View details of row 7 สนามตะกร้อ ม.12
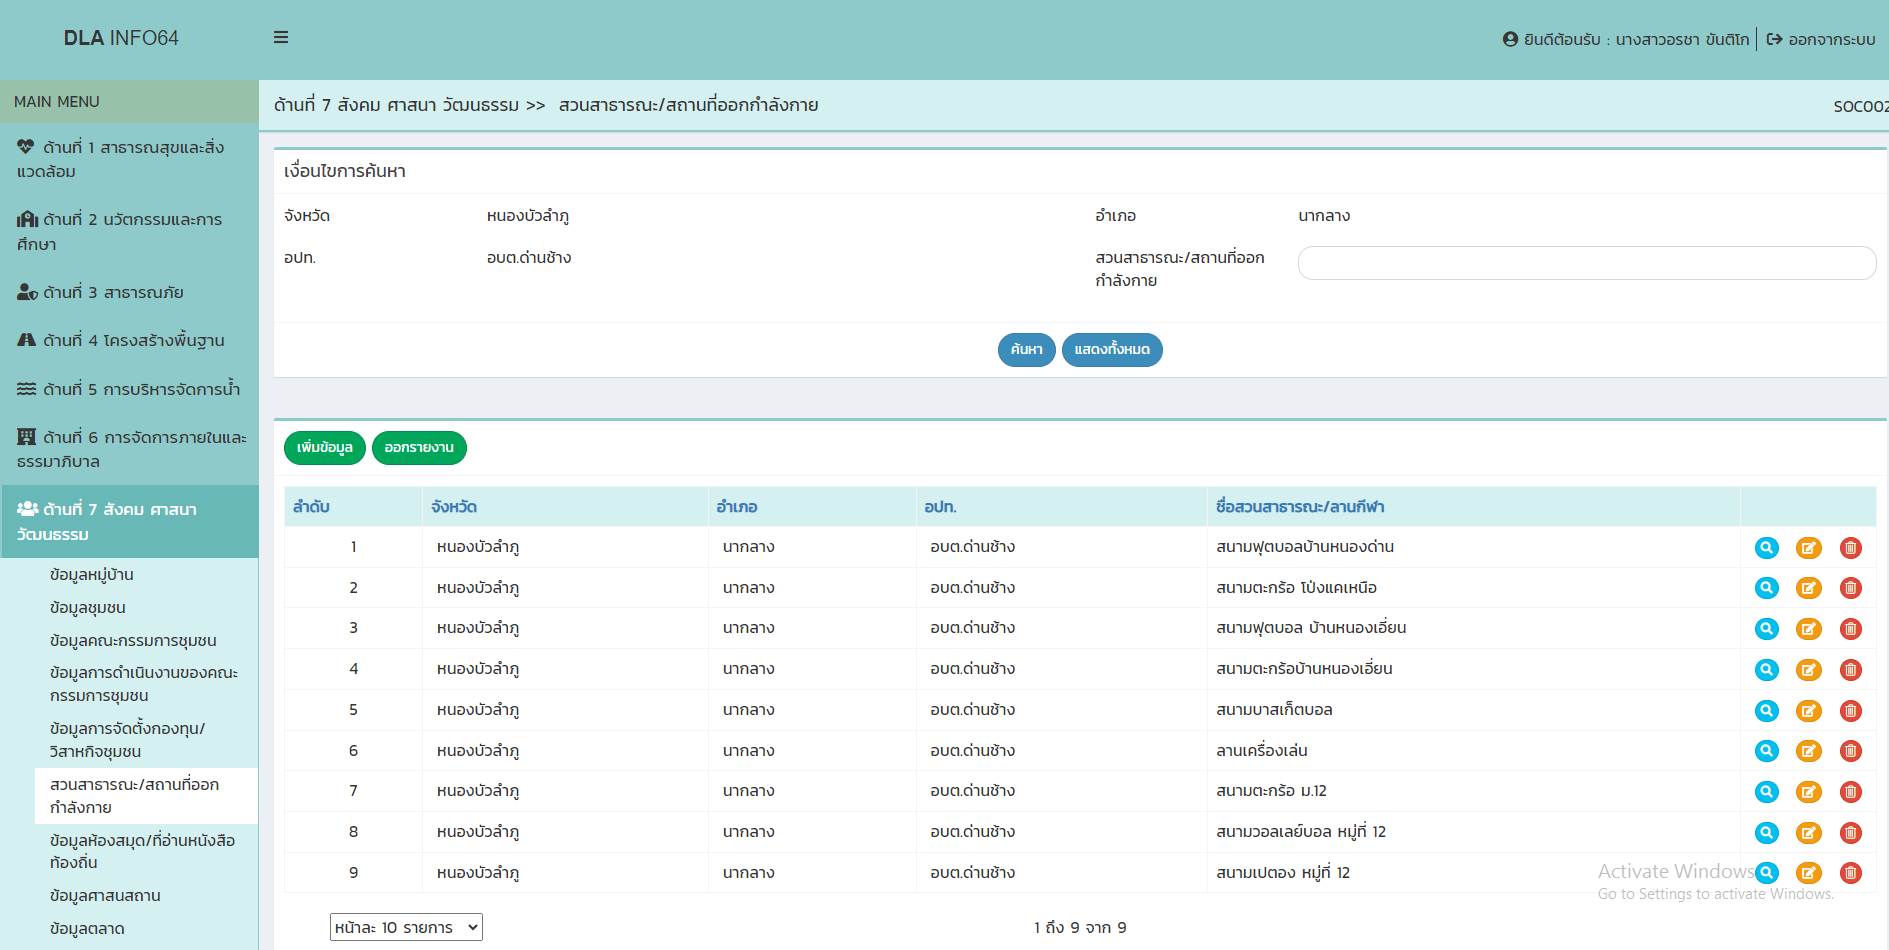Screen dimensions: 1889x950 [1767, 792]
